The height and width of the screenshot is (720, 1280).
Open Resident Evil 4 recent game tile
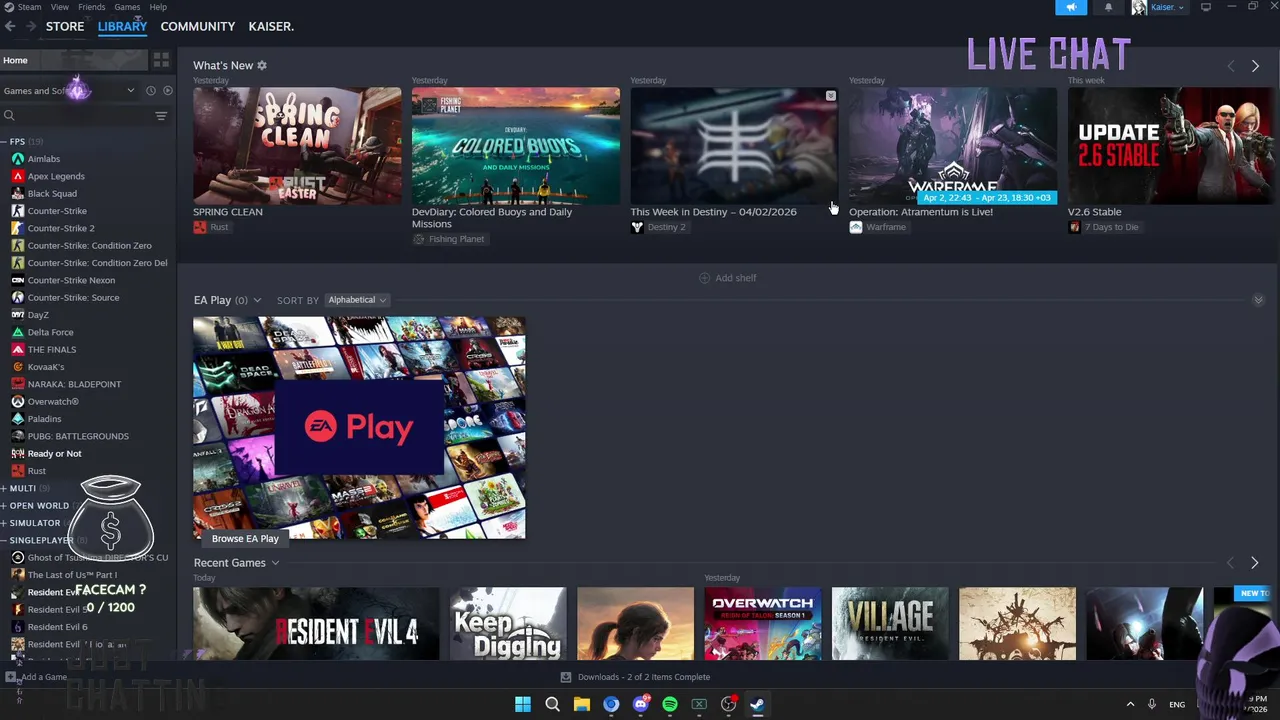(316, 624)
